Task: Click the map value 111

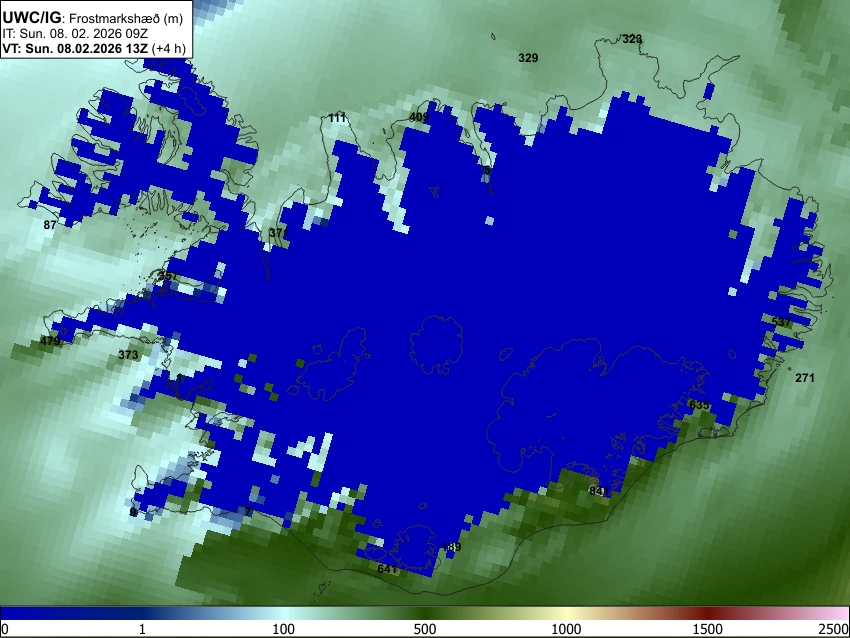Action: (337, 118)
